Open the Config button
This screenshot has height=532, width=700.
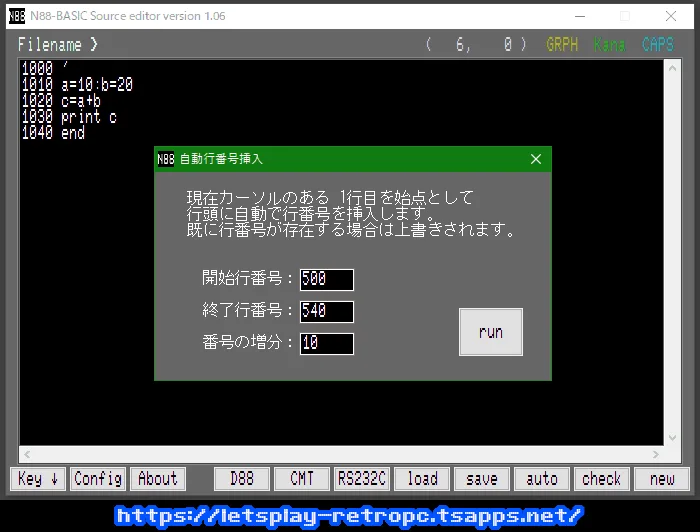pyautogui.click(x=98, y=479)
